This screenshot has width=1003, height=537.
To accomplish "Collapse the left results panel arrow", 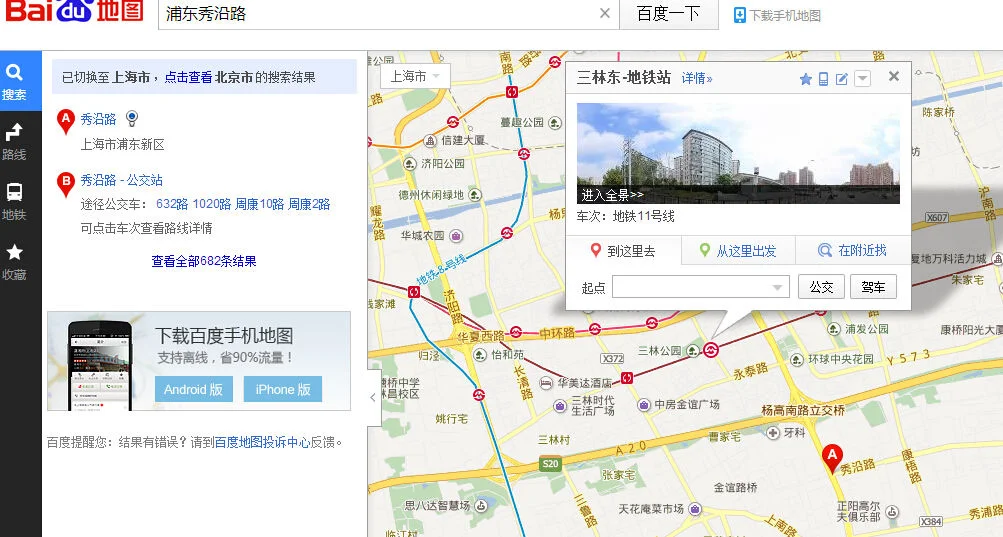I will [x=374, y=397].
